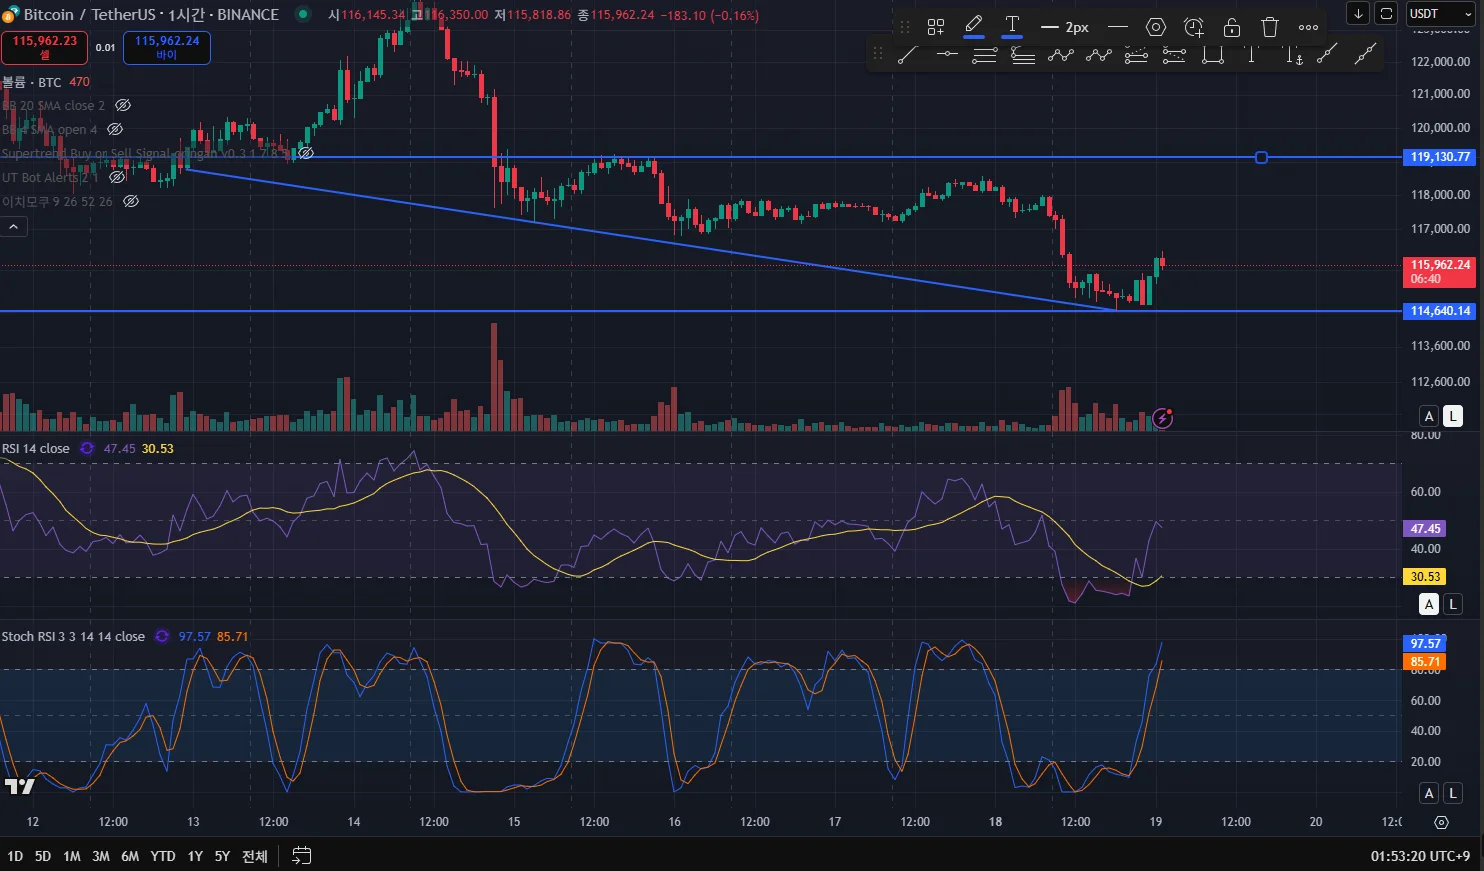Select the Horizontal Line drawing tool
The width and height of the screenshot is (1484, 871).
coord(946,55)
